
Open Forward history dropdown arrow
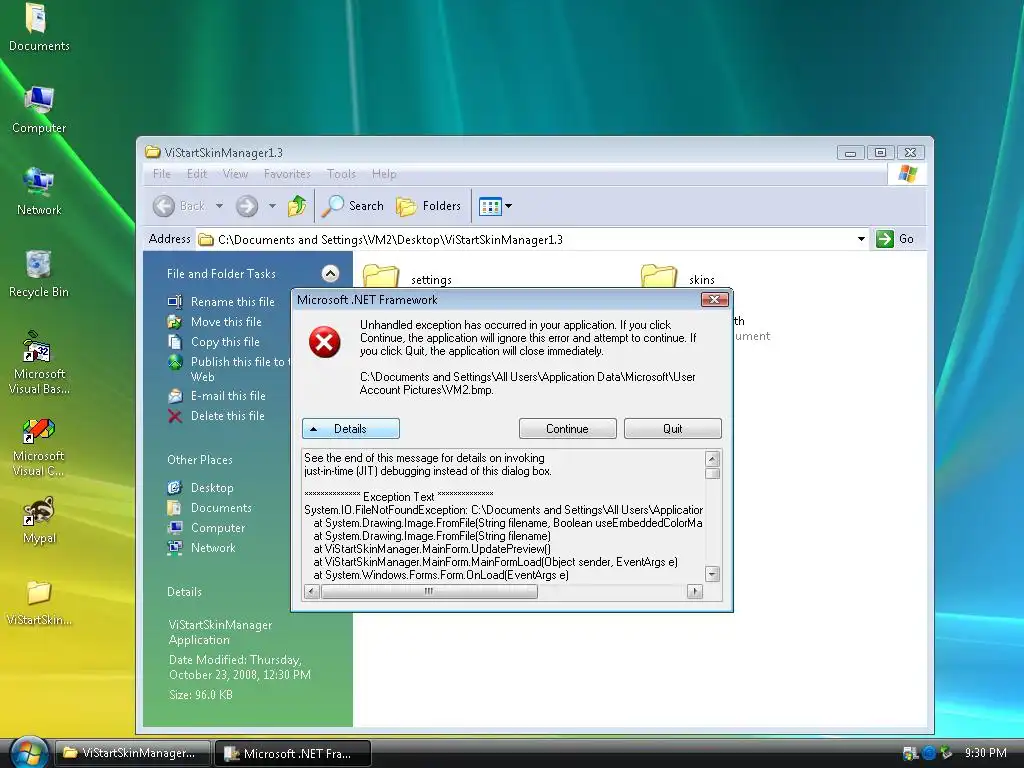272,206
